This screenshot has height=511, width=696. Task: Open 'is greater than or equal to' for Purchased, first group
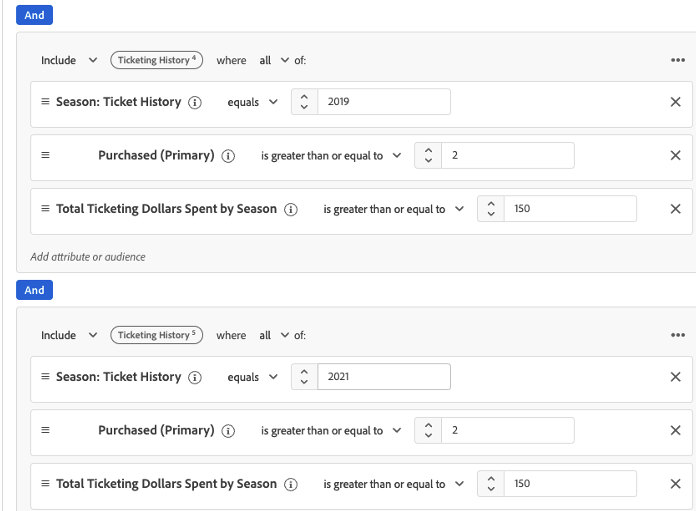pyautogui.click(x=331, y=156)
